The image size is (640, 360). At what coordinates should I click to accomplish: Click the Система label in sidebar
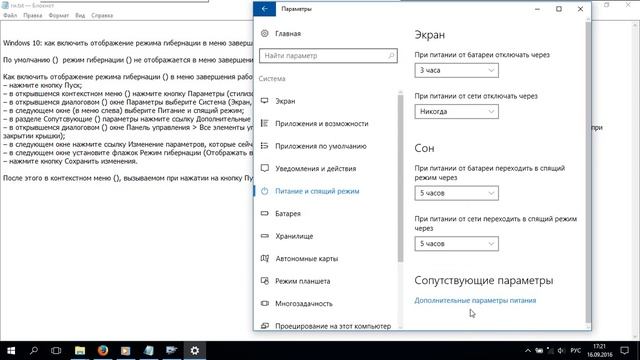pos(272,78)
